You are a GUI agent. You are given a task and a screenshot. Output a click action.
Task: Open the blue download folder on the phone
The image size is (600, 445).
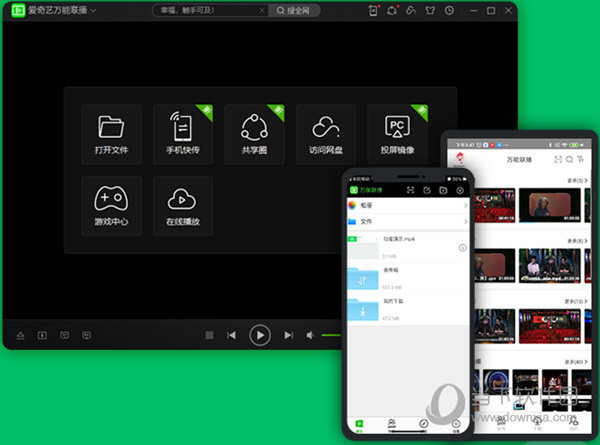pos(363,310)
